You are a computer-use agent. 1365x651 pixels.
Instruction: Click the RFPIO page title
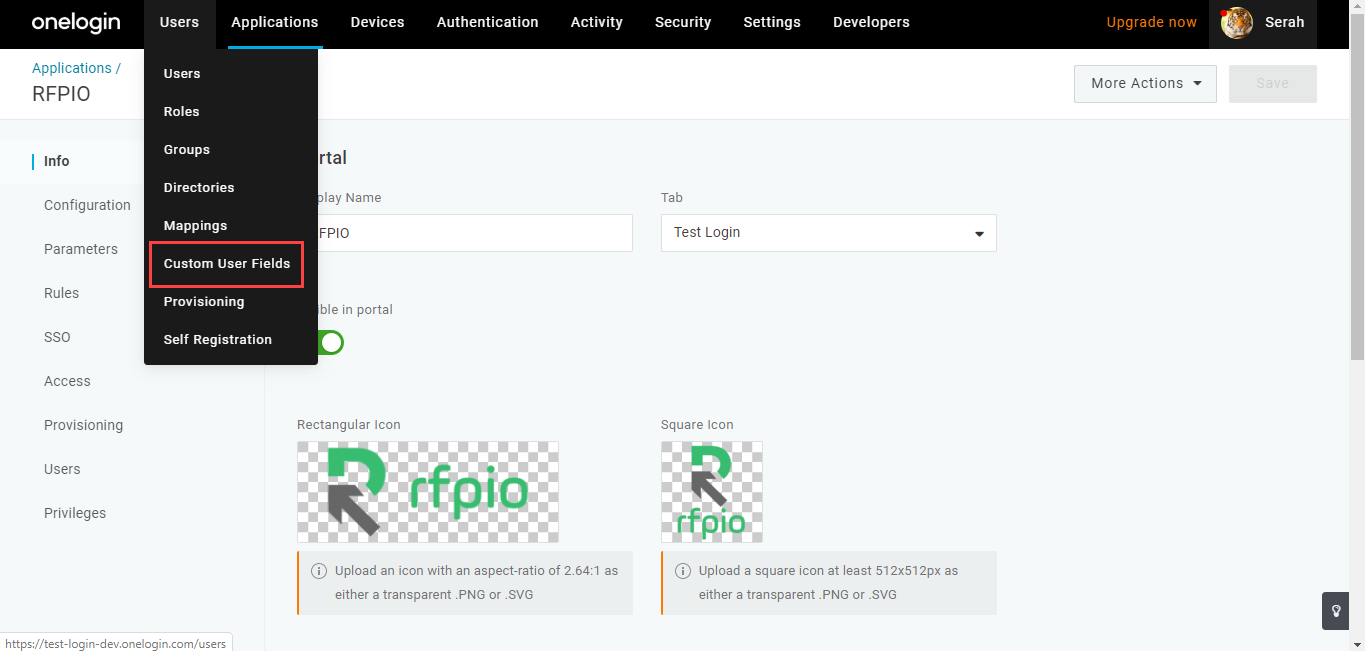click(61, 94)
